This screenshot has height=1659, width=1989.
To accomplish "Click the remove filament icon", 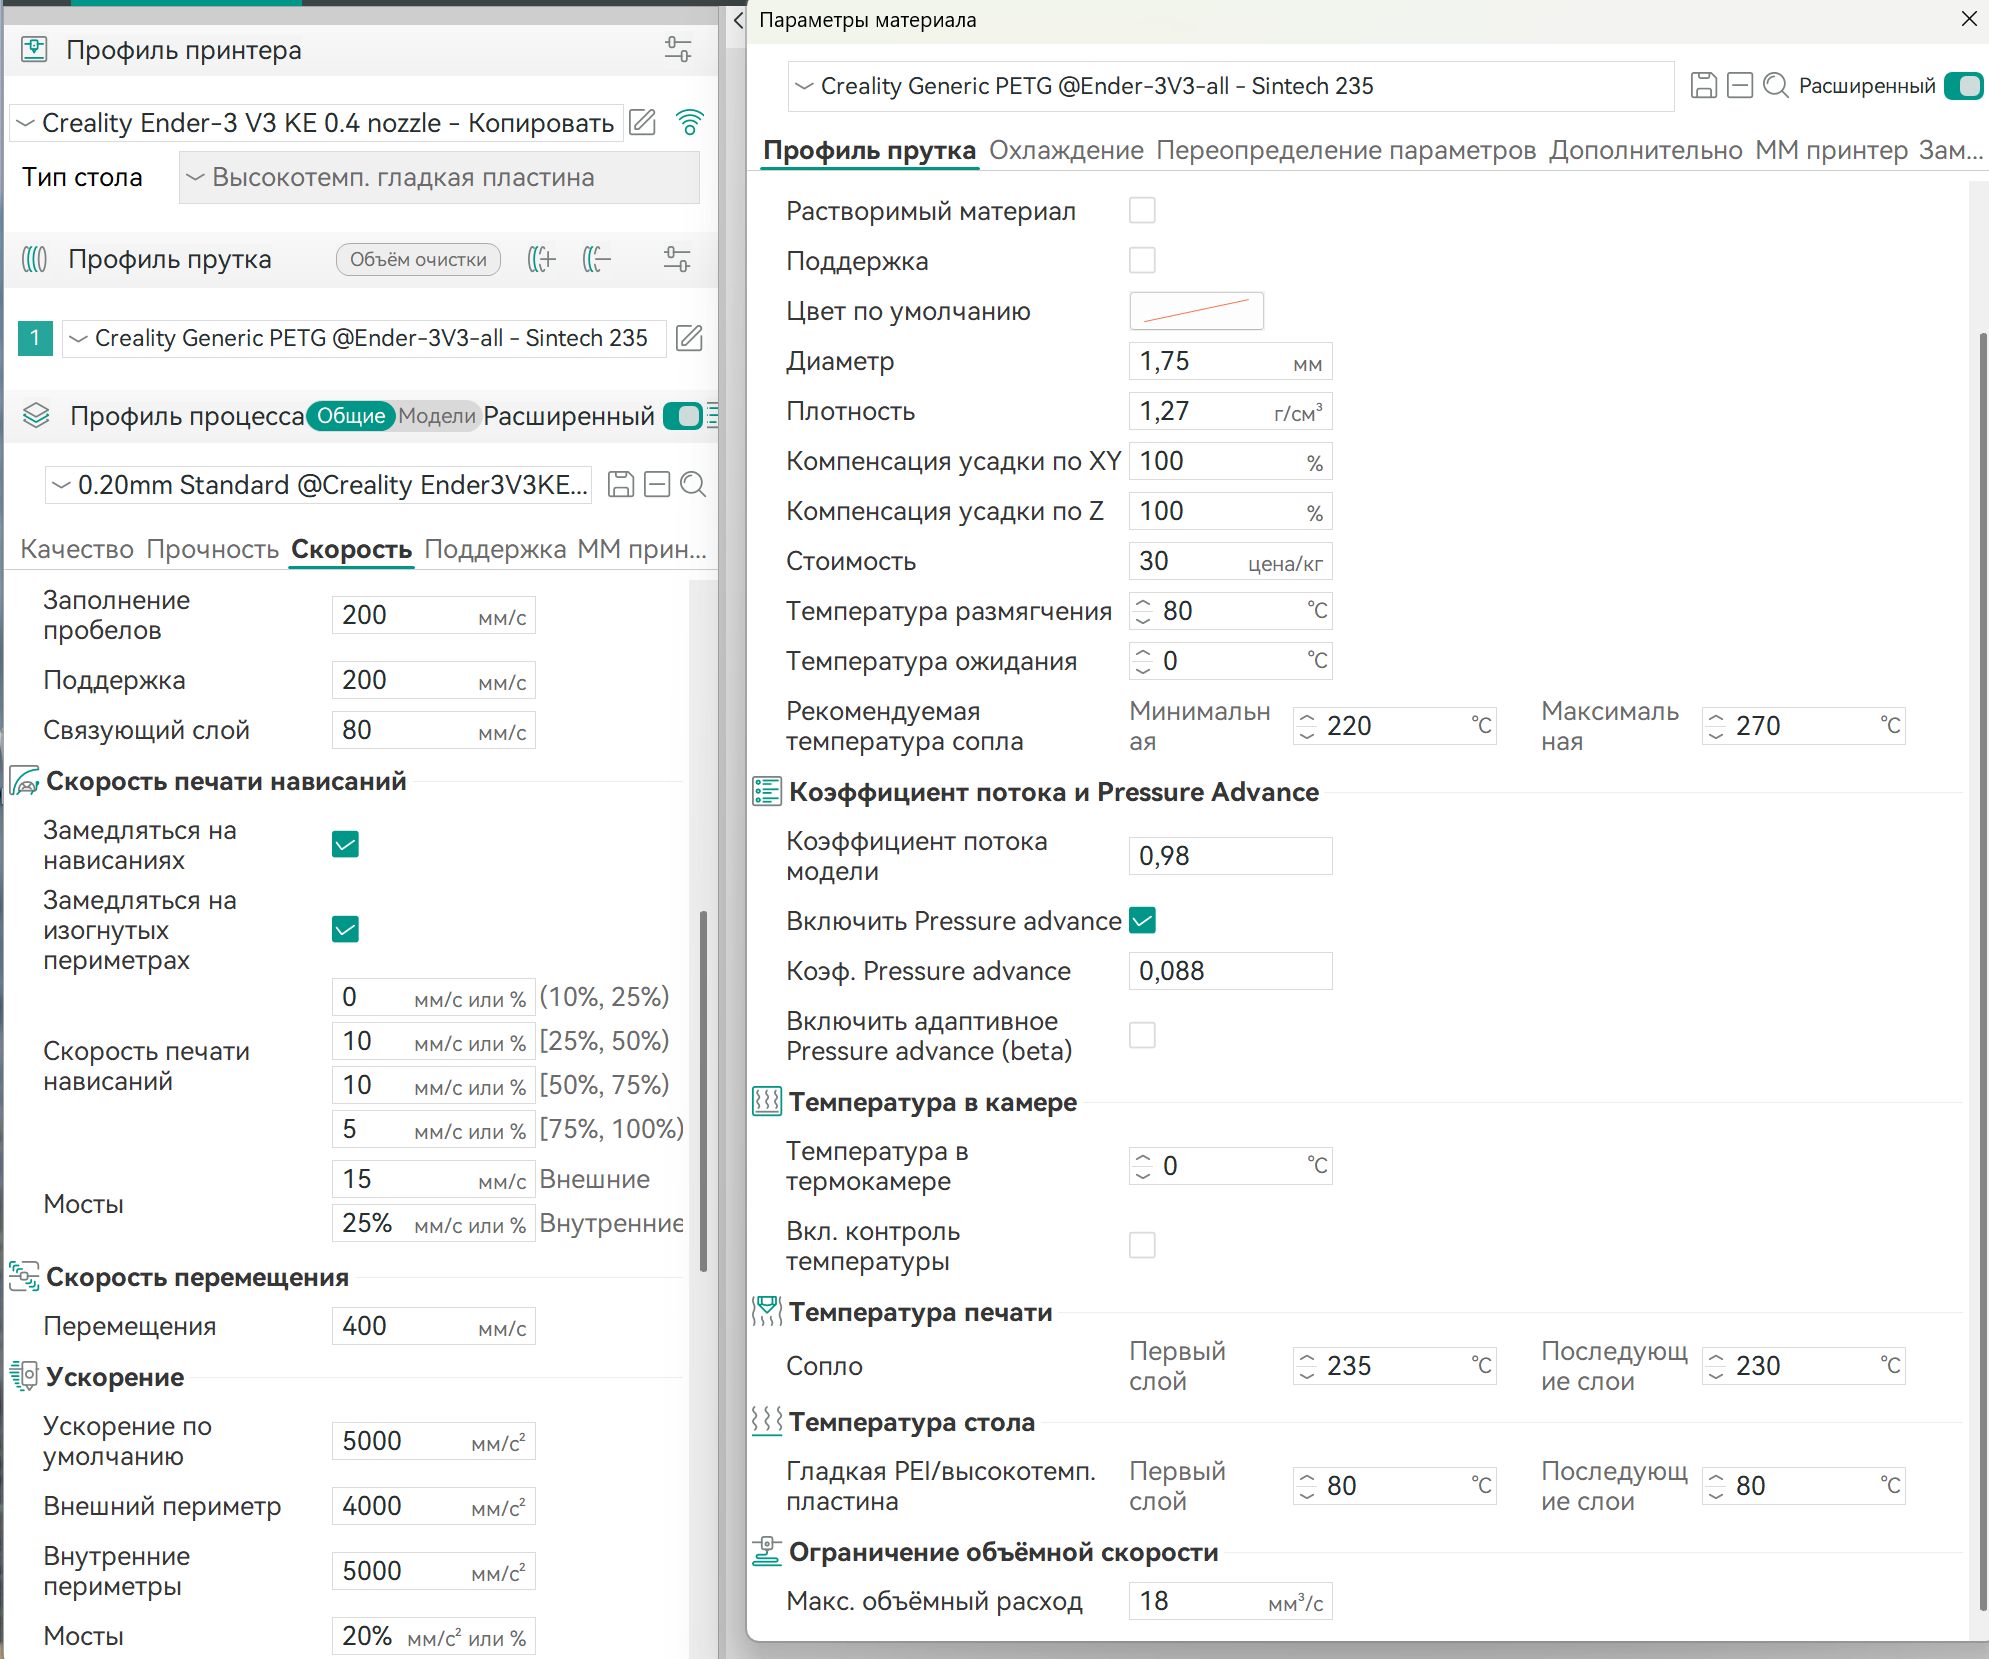I will pos(596,260).
